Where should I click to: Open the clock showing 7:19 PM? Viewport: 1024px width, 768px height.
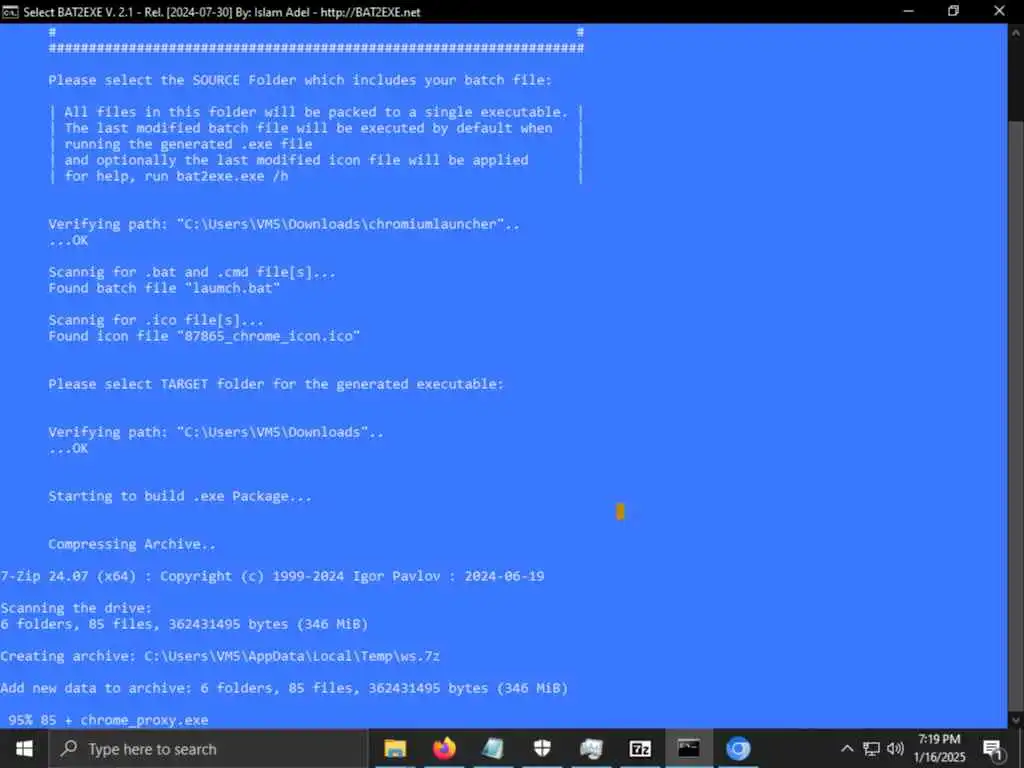[x=939, y=748]
